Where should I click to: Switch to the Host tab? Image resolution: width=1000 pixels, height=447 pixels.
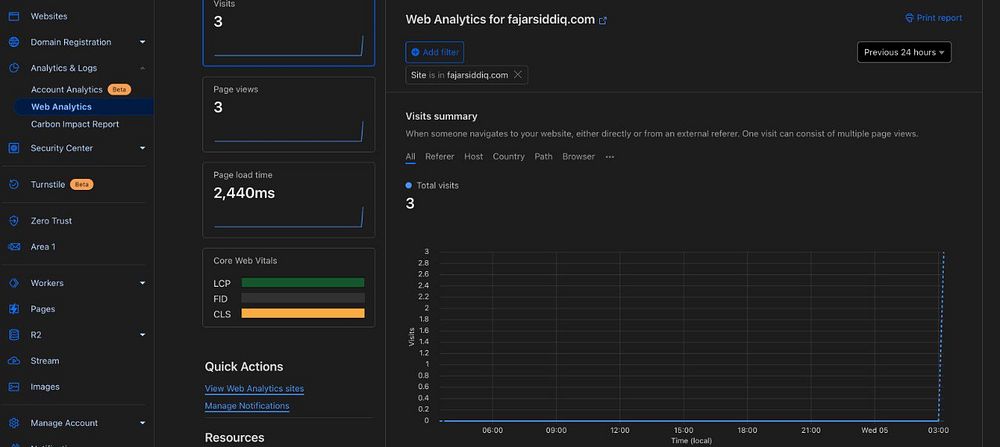tap(473, 157)
